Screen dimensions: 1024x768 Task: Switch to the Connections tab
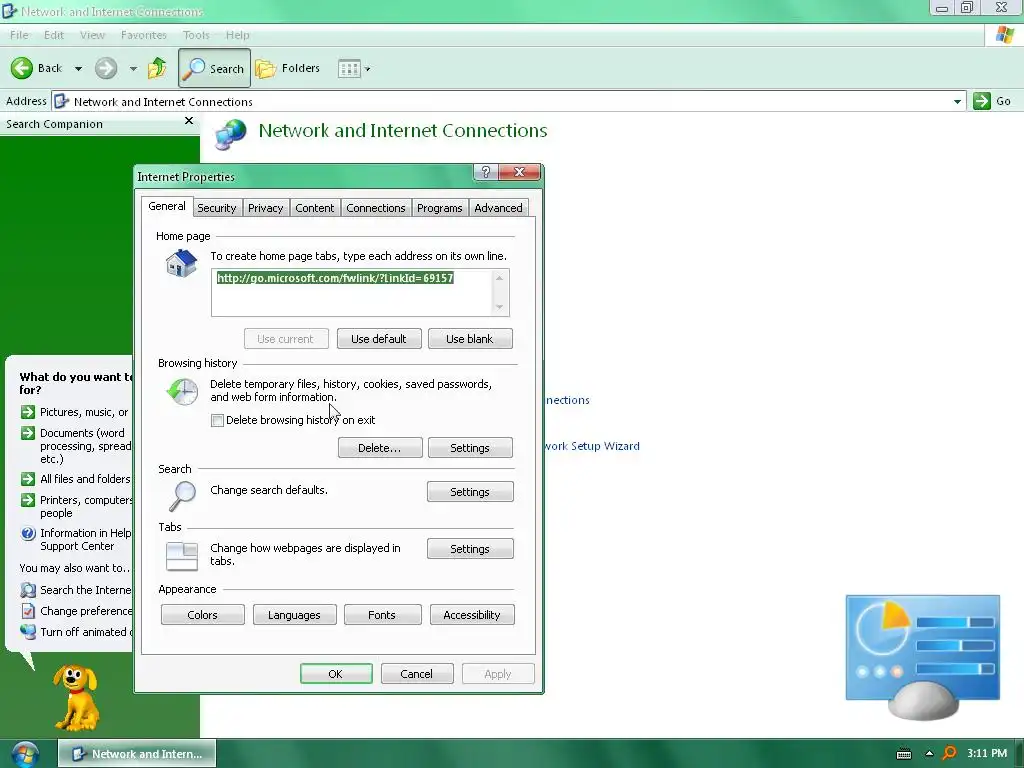pos(376,208)
